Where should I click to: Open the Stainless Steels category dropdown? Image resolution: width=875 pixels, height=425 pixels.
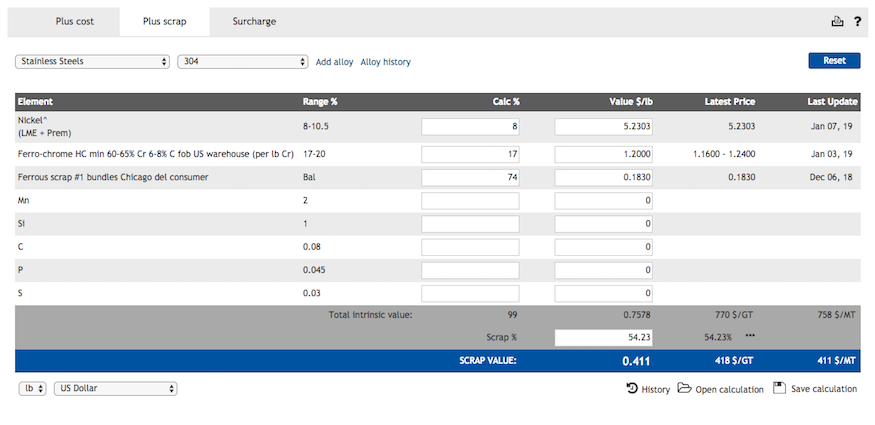click(x=92, y=61)
